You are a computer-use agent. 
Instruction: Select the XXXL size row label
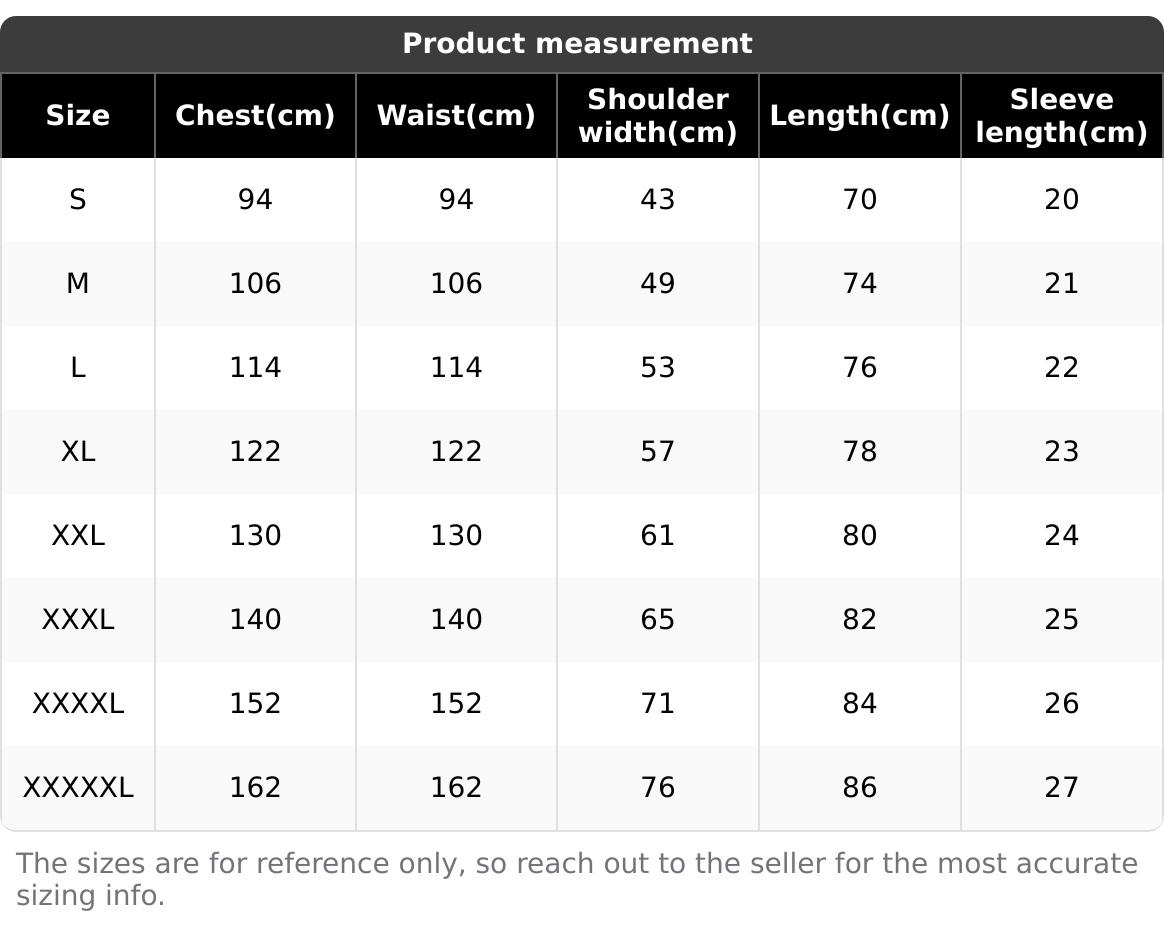click(x=78, y=620)
